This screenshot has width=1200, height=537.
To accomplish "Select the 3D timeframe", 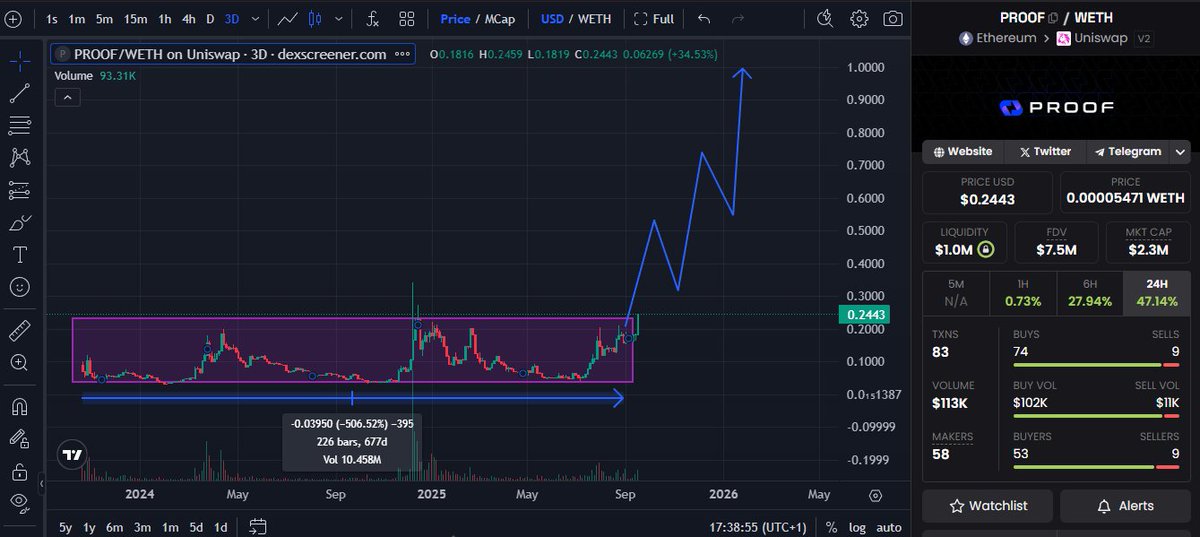I will pos(234,18).
